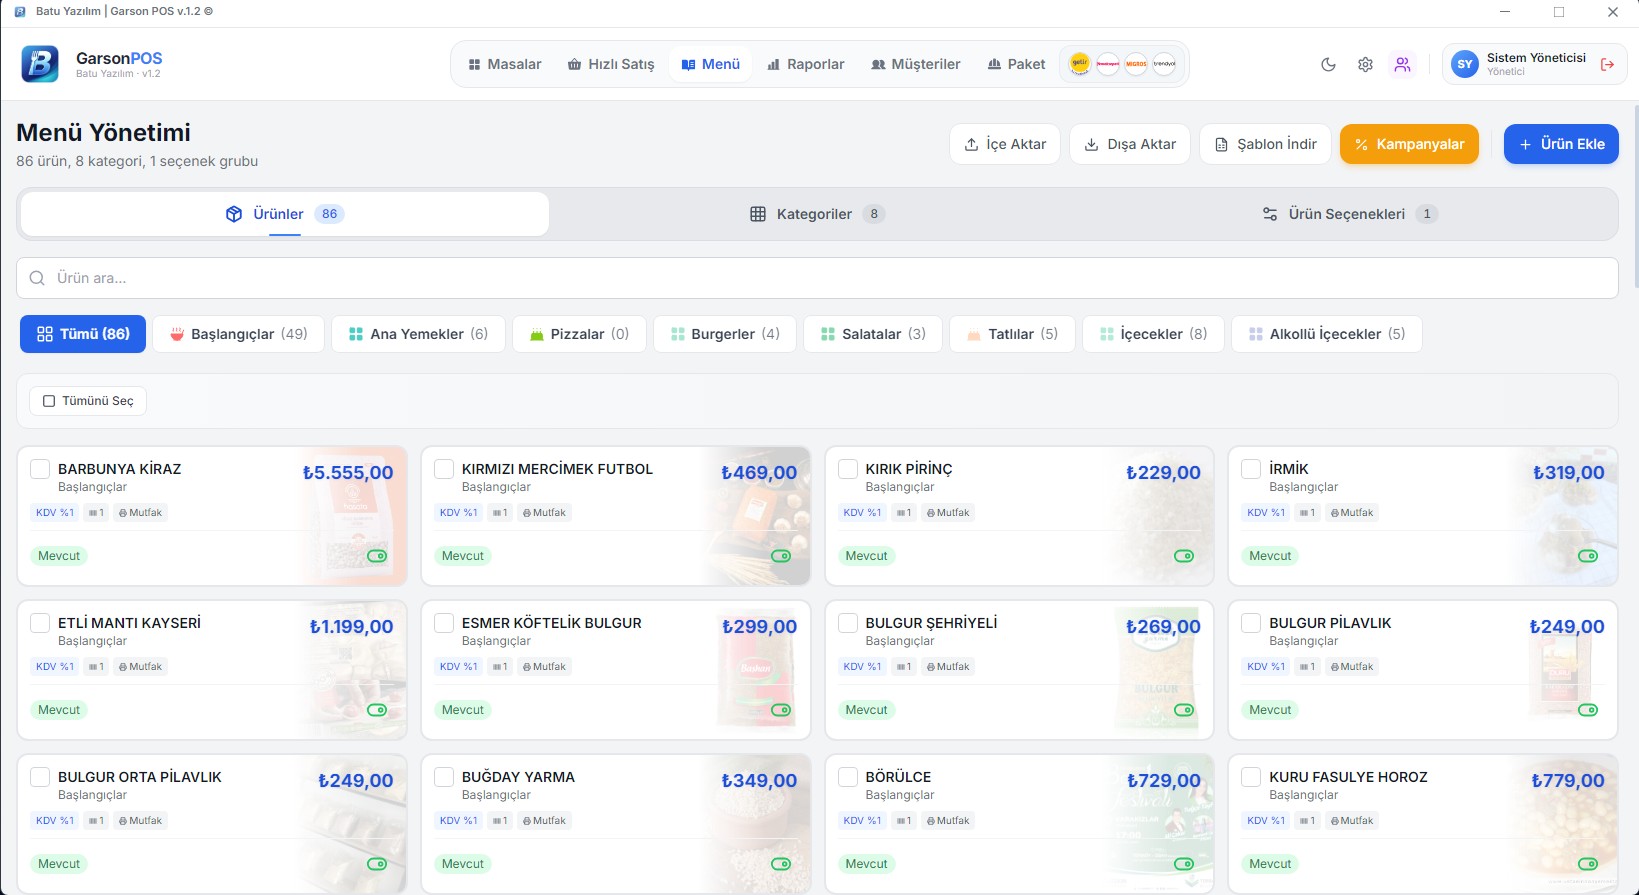Check the Tümünü Seç checkbox
This screenshot has height=895, width=1639.
tap(49, 401)
